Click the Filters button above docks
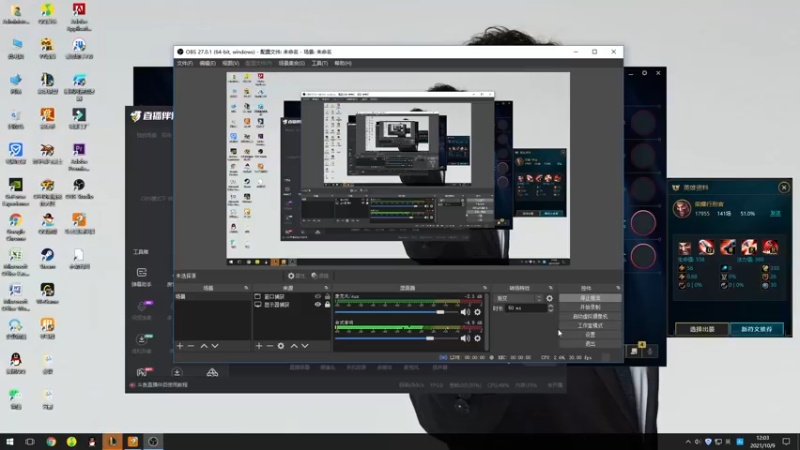The image size is (800, 450). (320, 276)
